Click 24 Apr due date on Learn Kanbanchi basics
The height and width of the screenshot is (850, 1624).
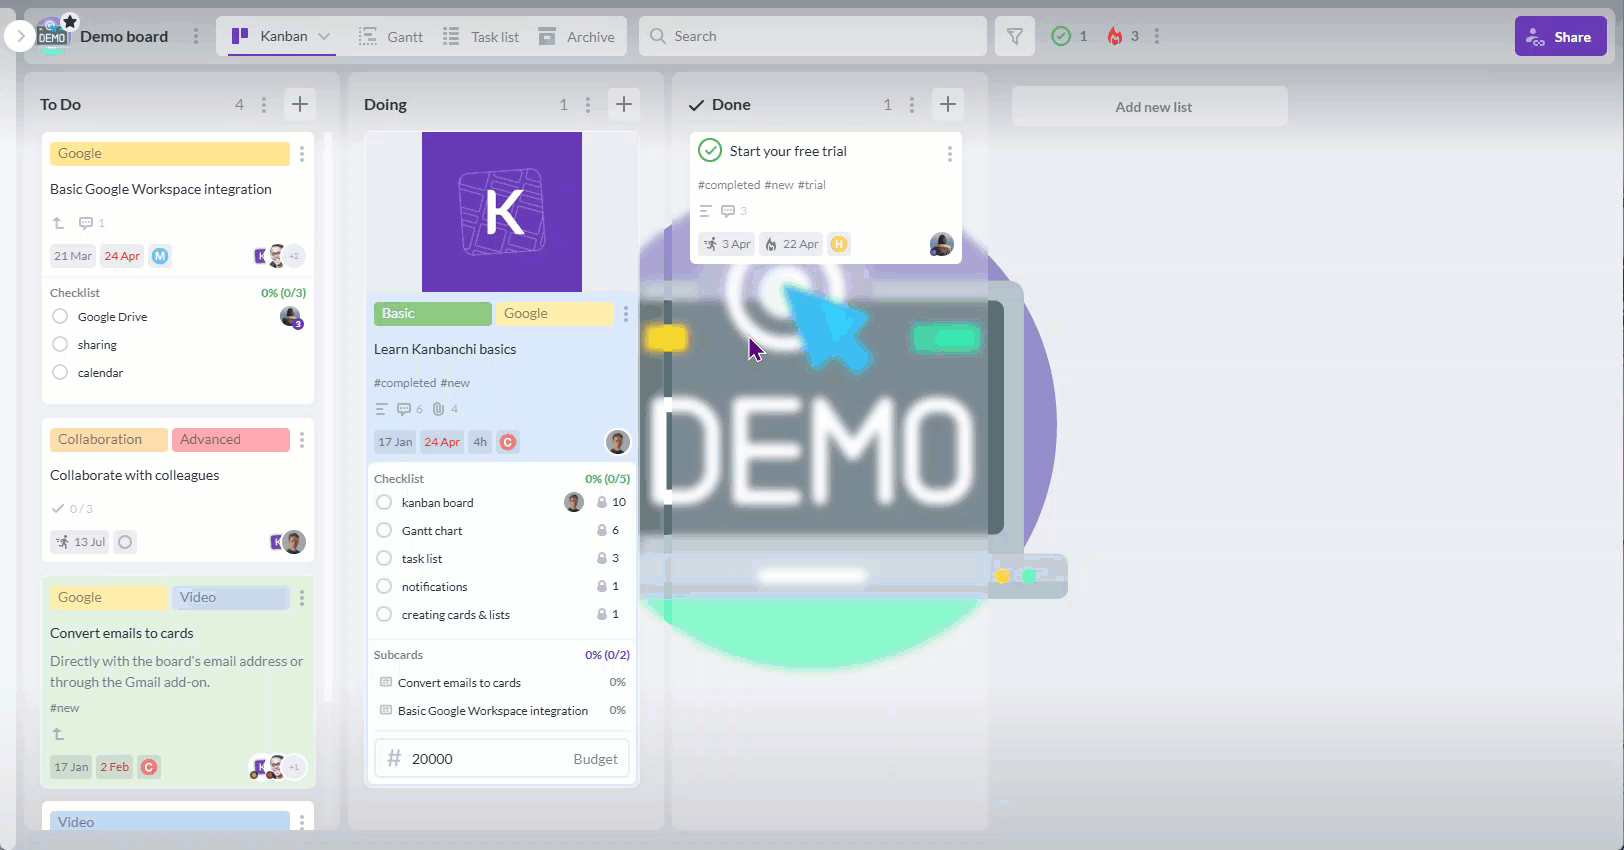click(x=442, y=442)
